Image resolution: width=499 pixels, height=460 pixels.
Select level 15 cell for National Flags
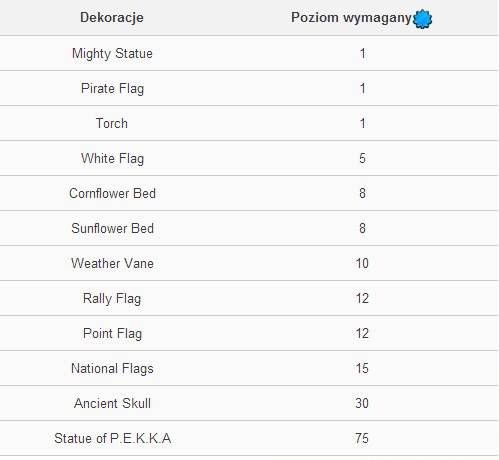coord(362,368)
